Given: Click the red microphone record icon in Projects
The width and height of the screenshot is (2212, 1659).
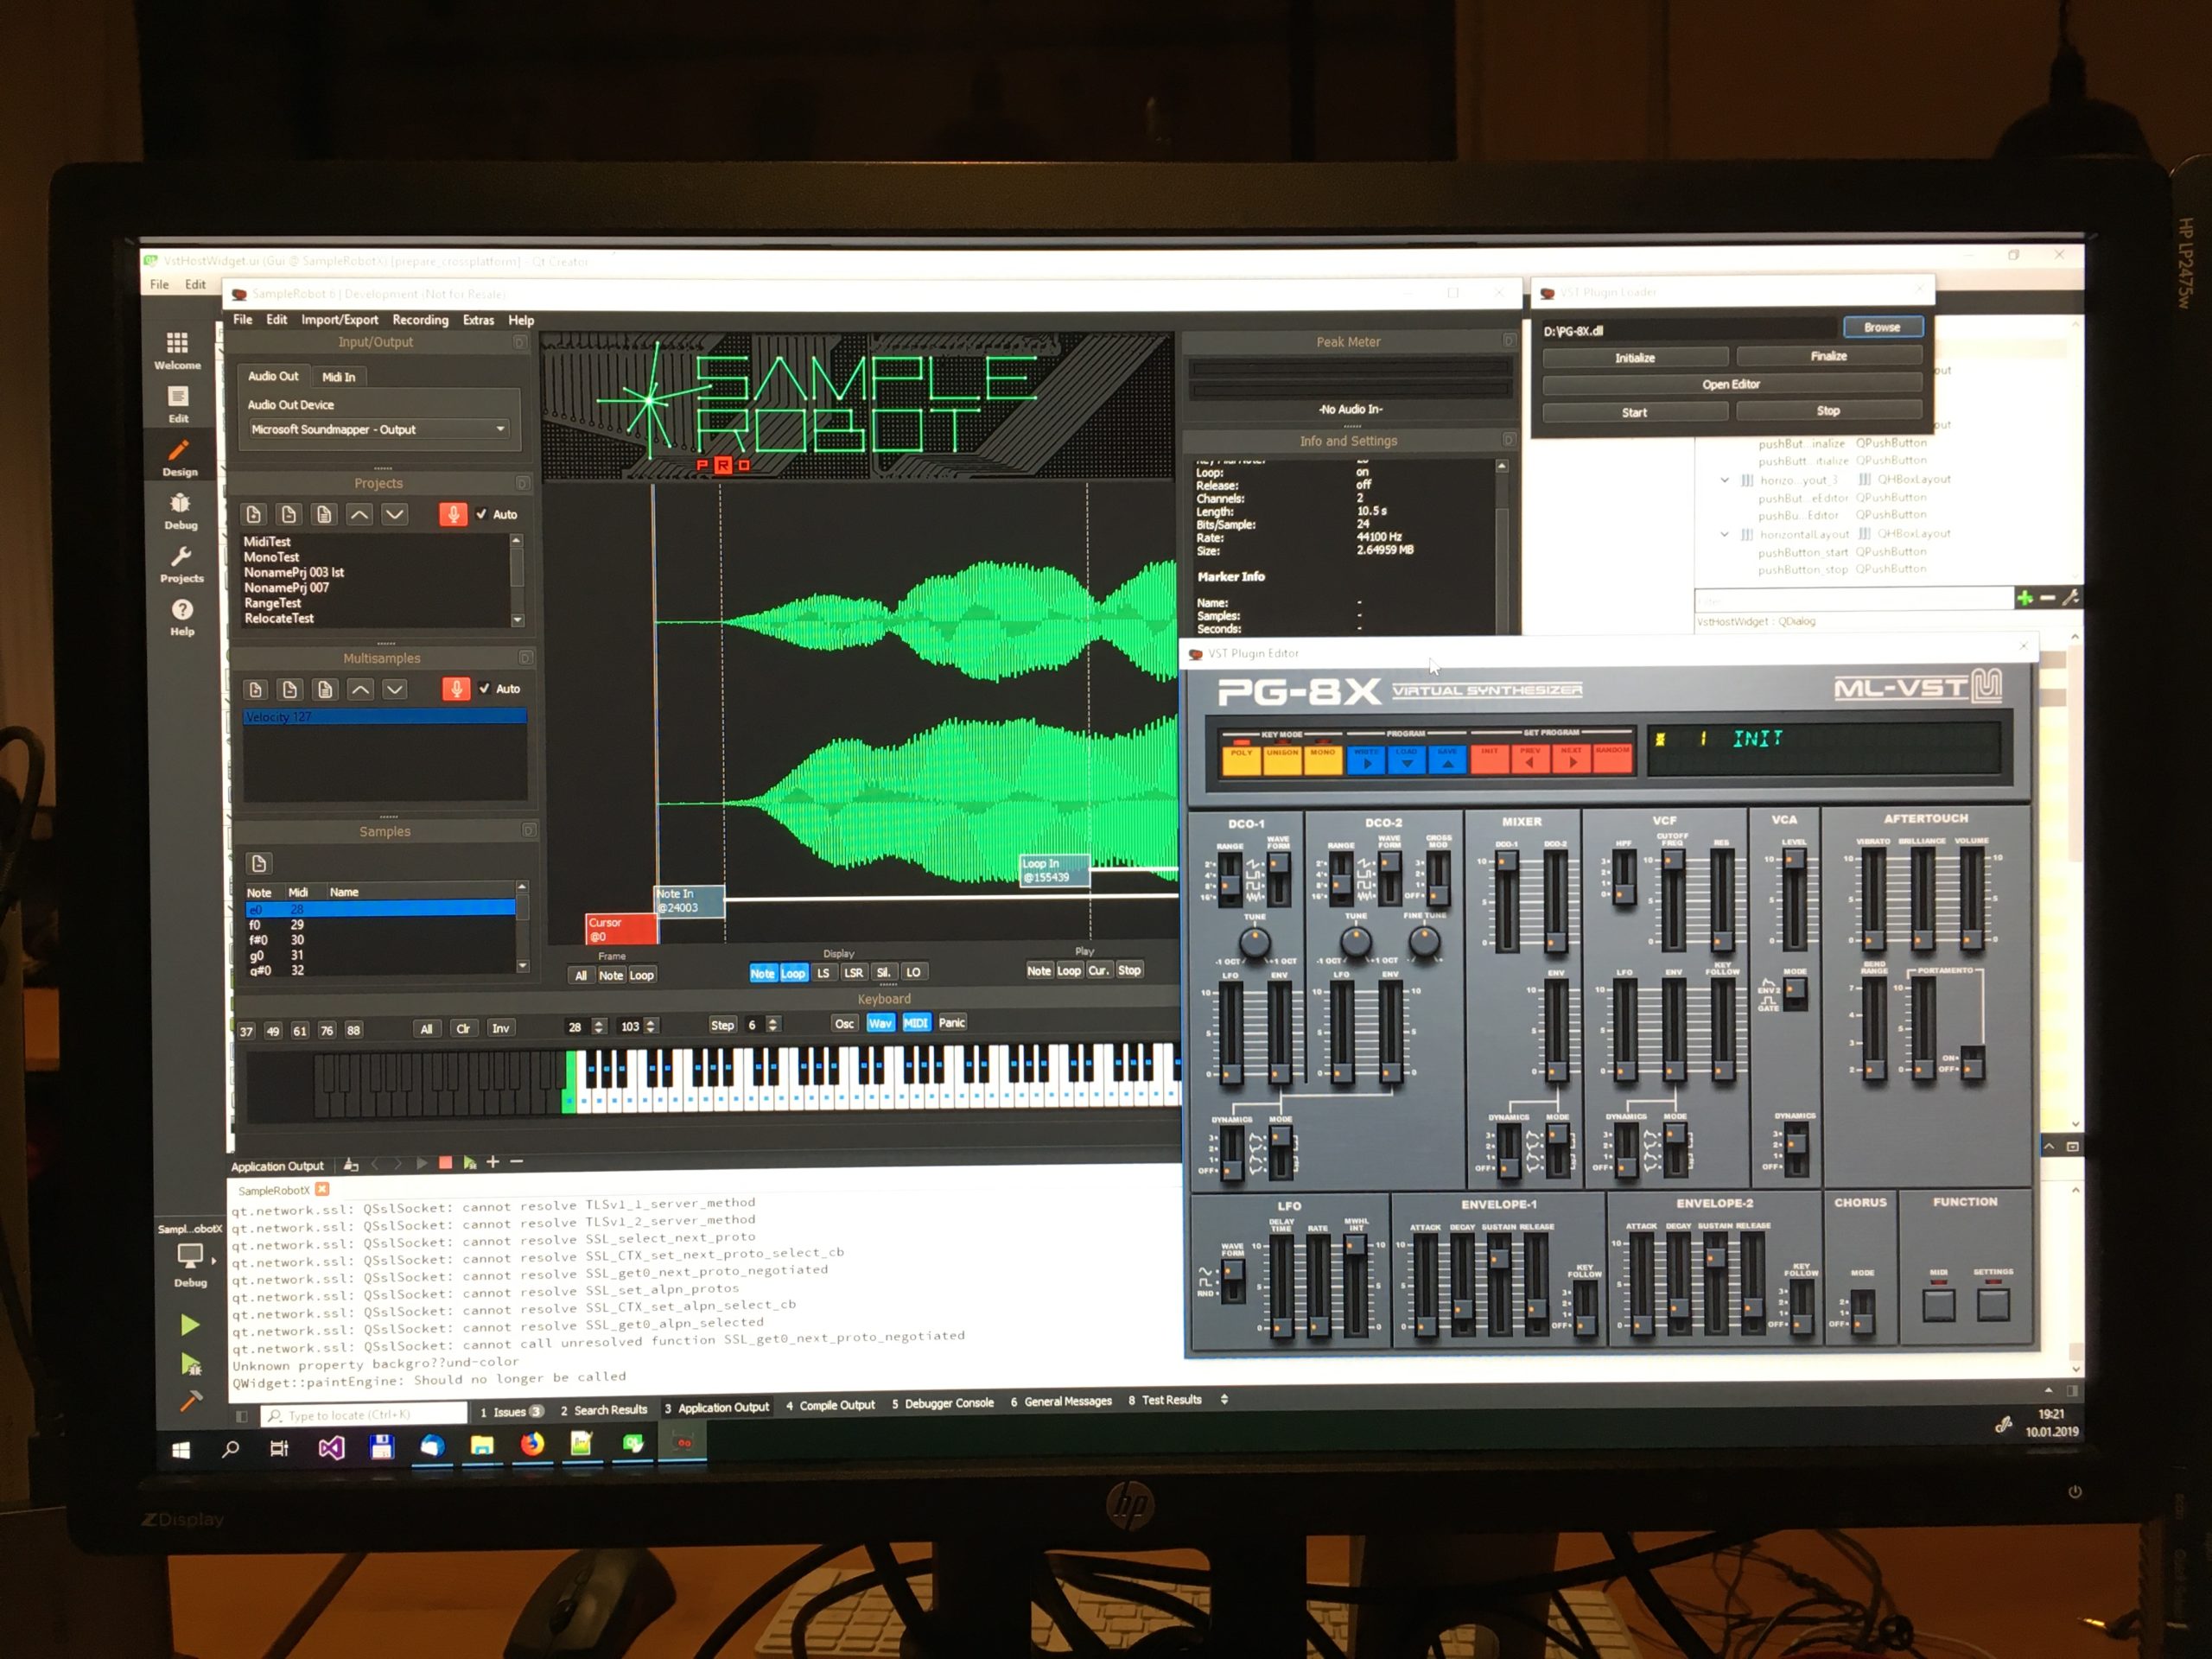Looking at the screenshot, I should pyautogui.click(x=453, y=514).
